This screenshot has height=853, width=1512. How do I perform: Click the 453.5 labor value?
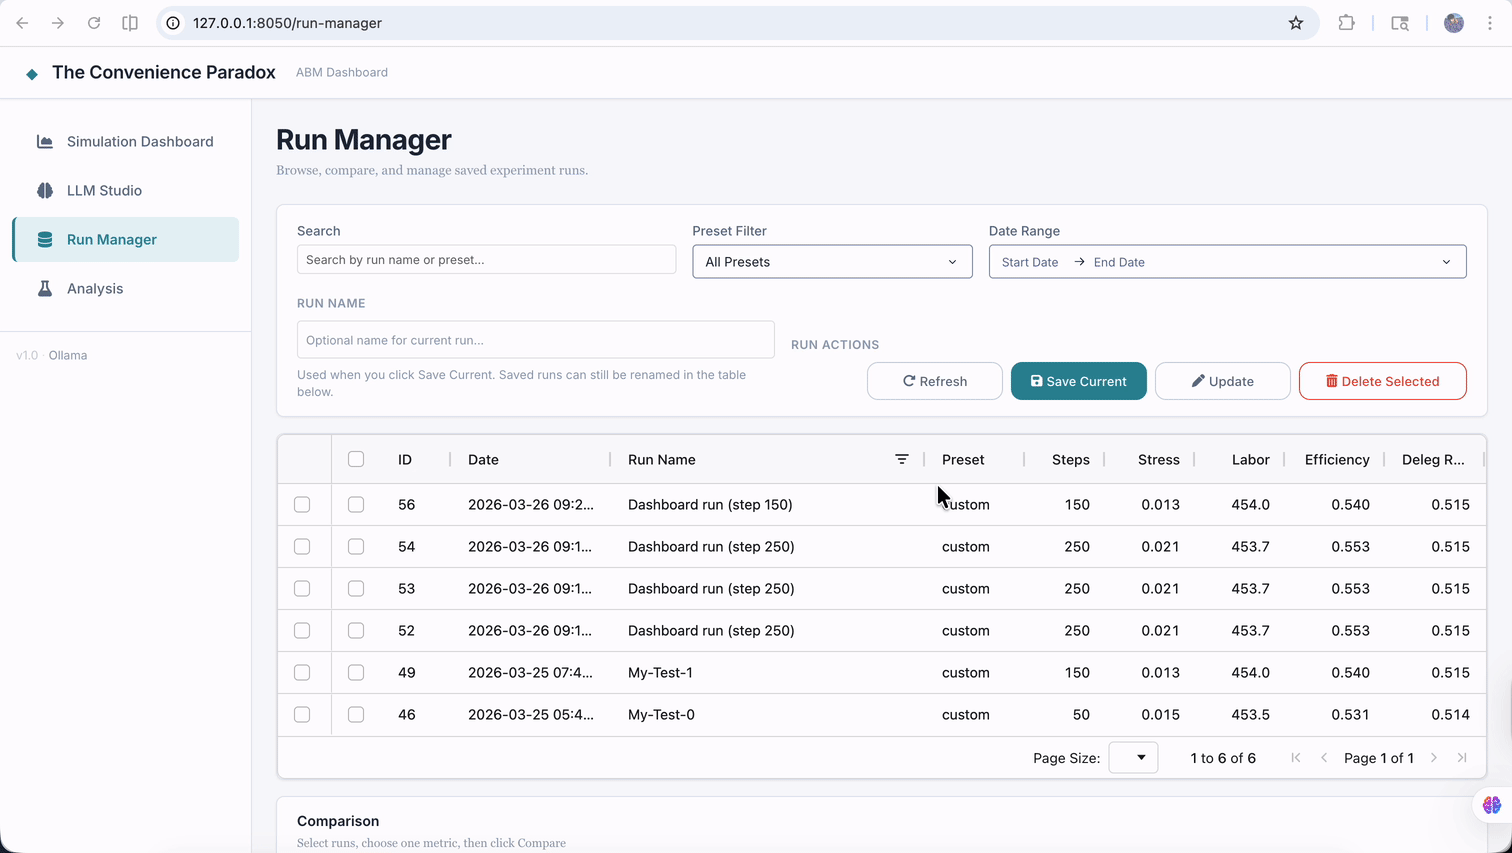tap(1251, 715)
